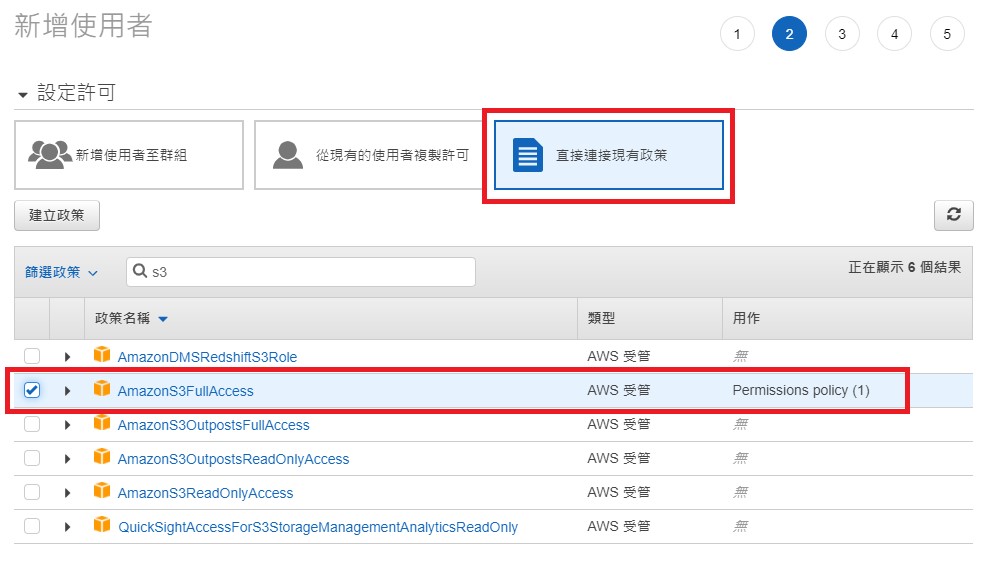The image size is (999, 581).
Task: Click the 建立政策 button
Action: [x=57, y=215]
